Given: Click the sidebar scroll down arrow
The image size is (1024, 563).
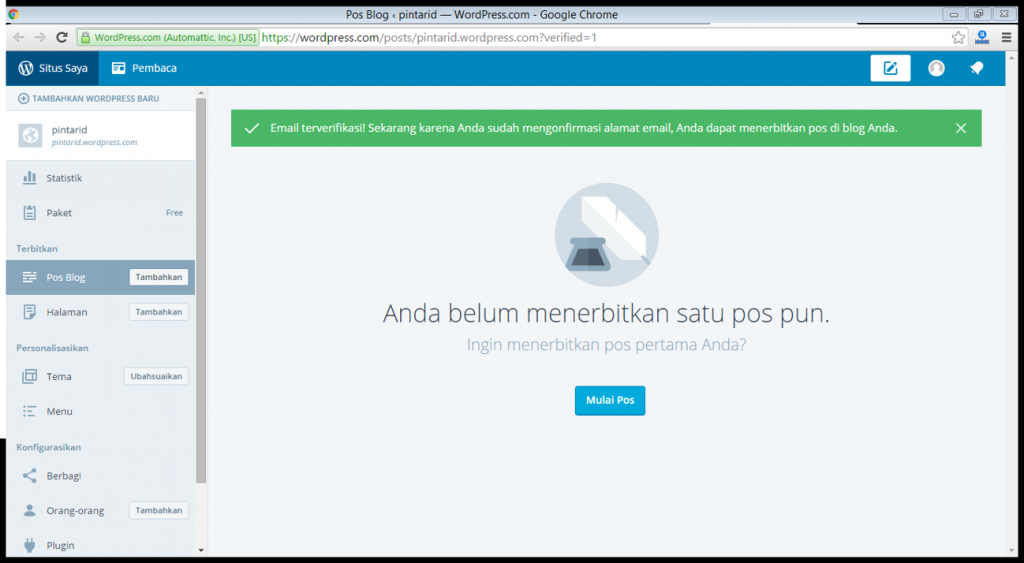Looking at the screenshot, I should [x=200, y=551].
